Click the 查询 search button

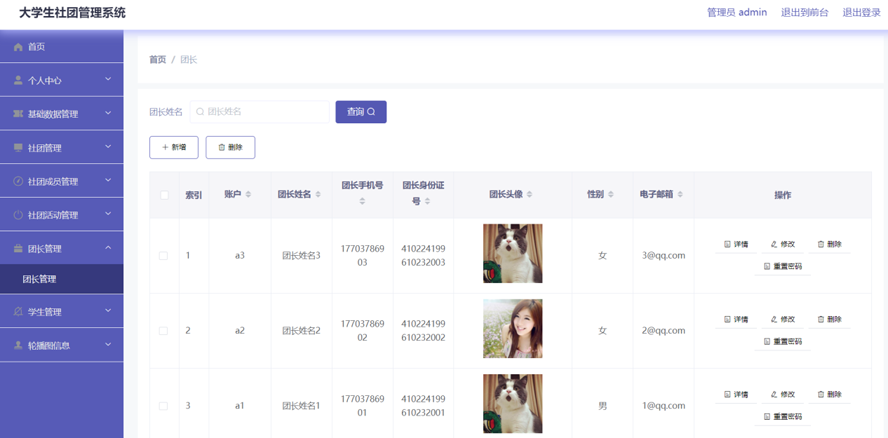click(x=361, y=112)
